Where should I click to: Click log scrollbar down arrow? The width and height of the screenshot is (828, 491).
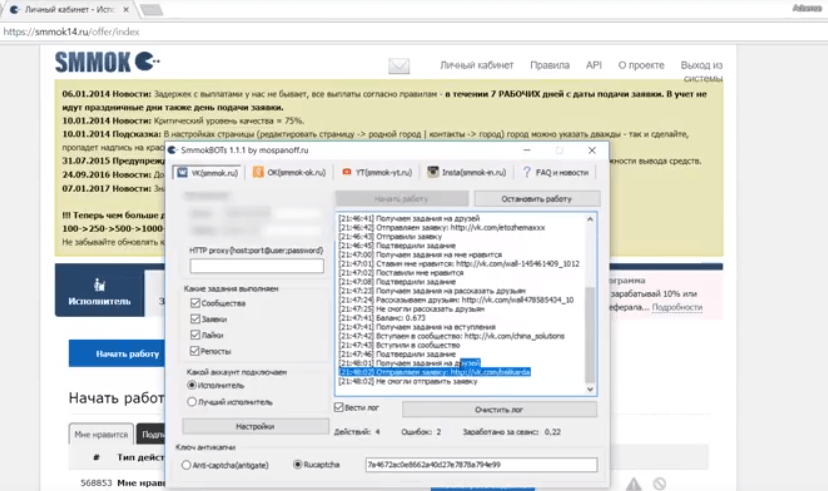pyautogui.click(x=590, y=390)
